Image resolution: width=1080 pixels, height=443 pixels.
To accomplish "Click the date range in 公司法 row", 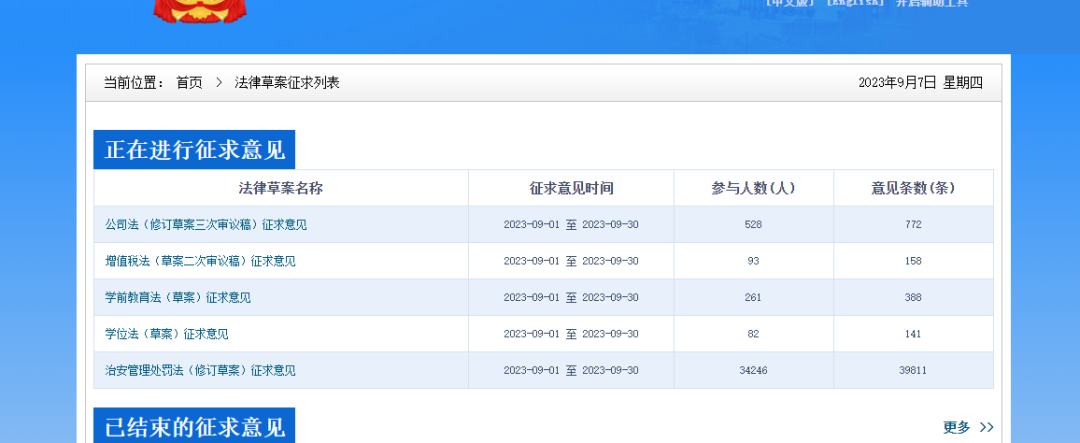I will click(x=571, y=225).
